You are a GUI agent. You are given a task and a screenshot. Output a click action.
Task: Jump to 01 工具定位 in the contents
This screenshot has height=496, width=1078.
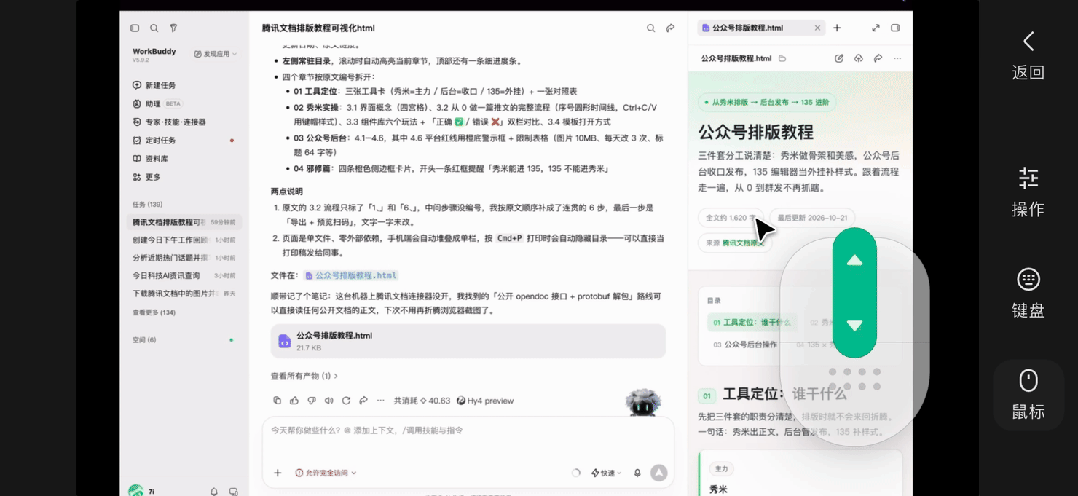pyautogui.click(x=752, y=322)
